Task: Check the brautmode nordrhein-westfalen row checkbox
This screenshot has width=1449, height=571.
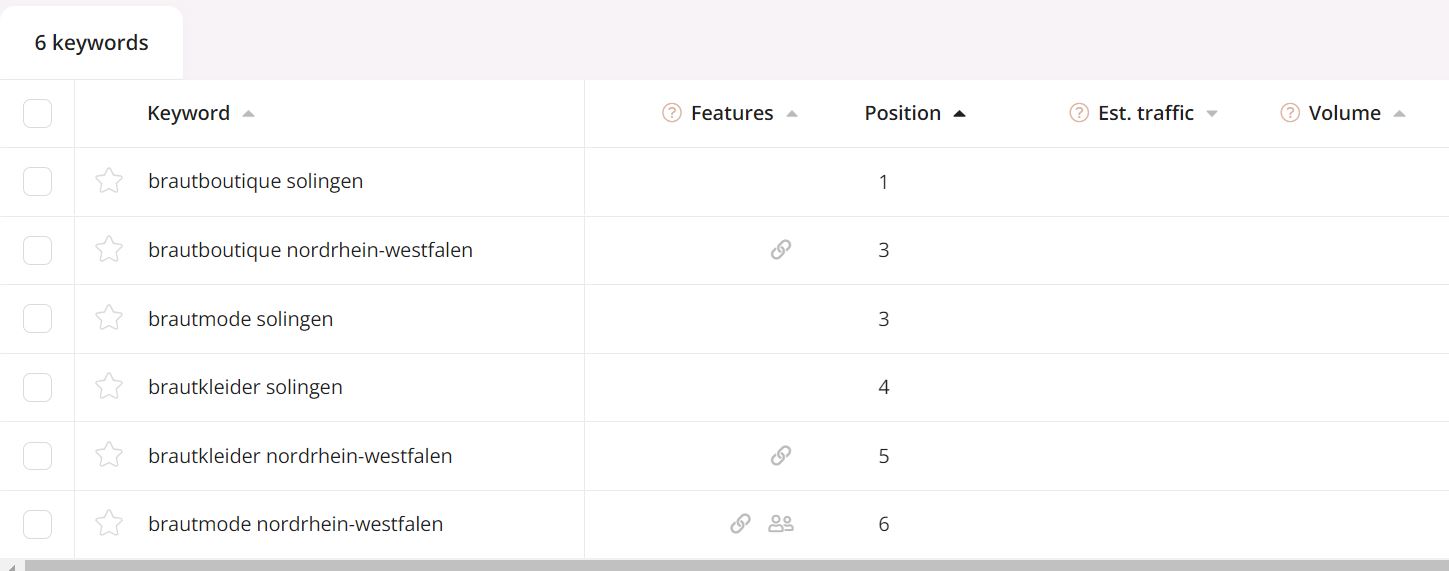Action: [x=37, y=523]
